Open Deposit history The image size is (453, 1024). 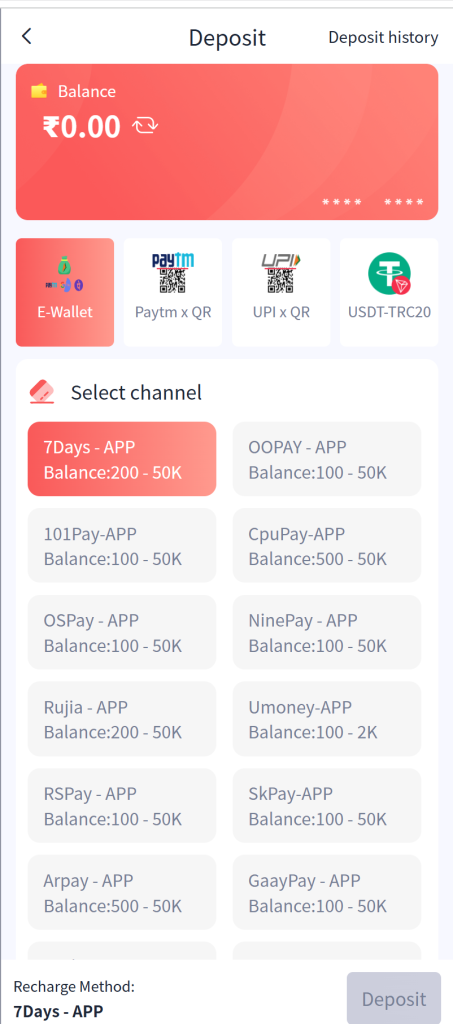point(383,37)
